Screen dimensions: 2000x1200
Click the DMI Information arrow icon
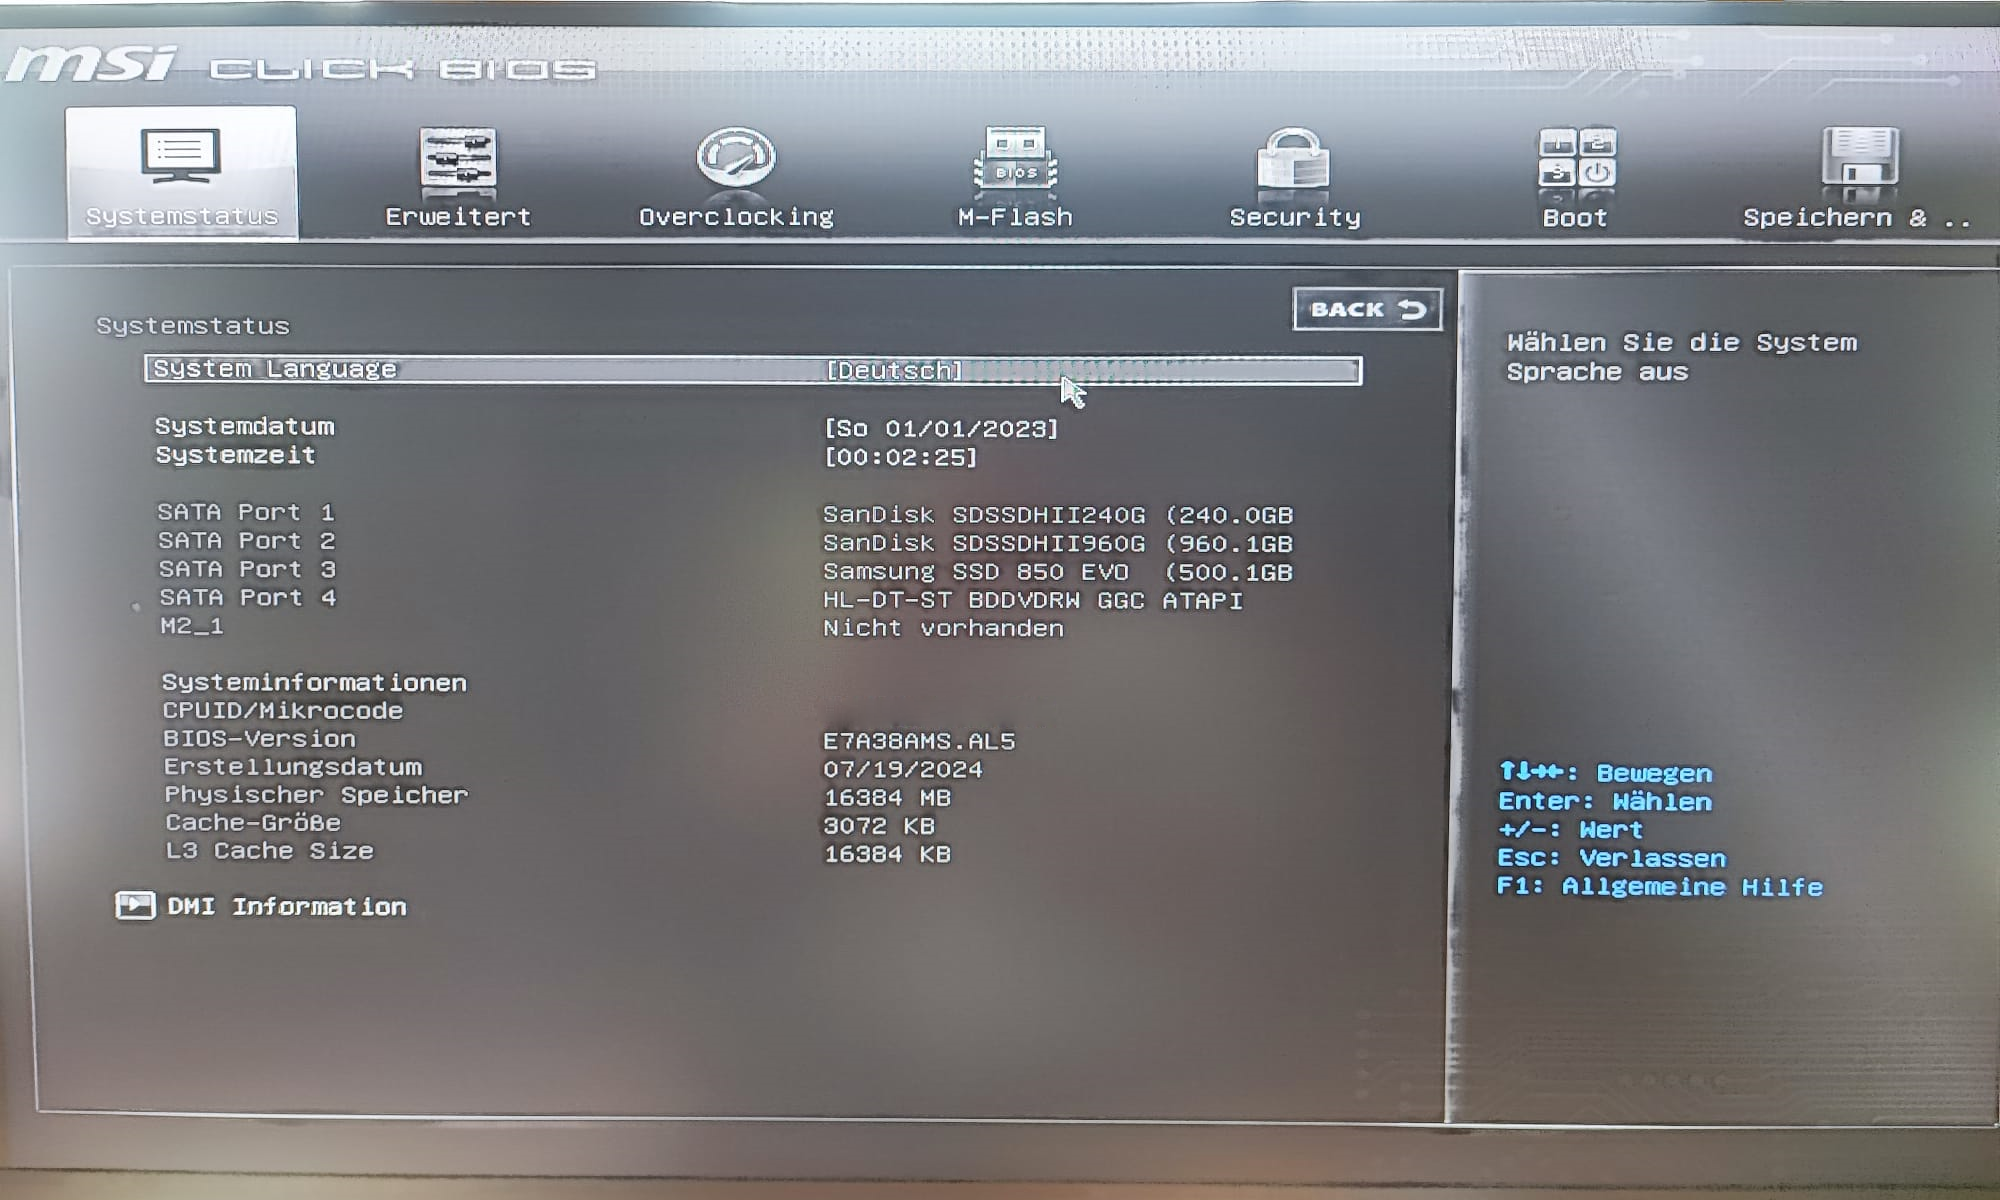135,906
